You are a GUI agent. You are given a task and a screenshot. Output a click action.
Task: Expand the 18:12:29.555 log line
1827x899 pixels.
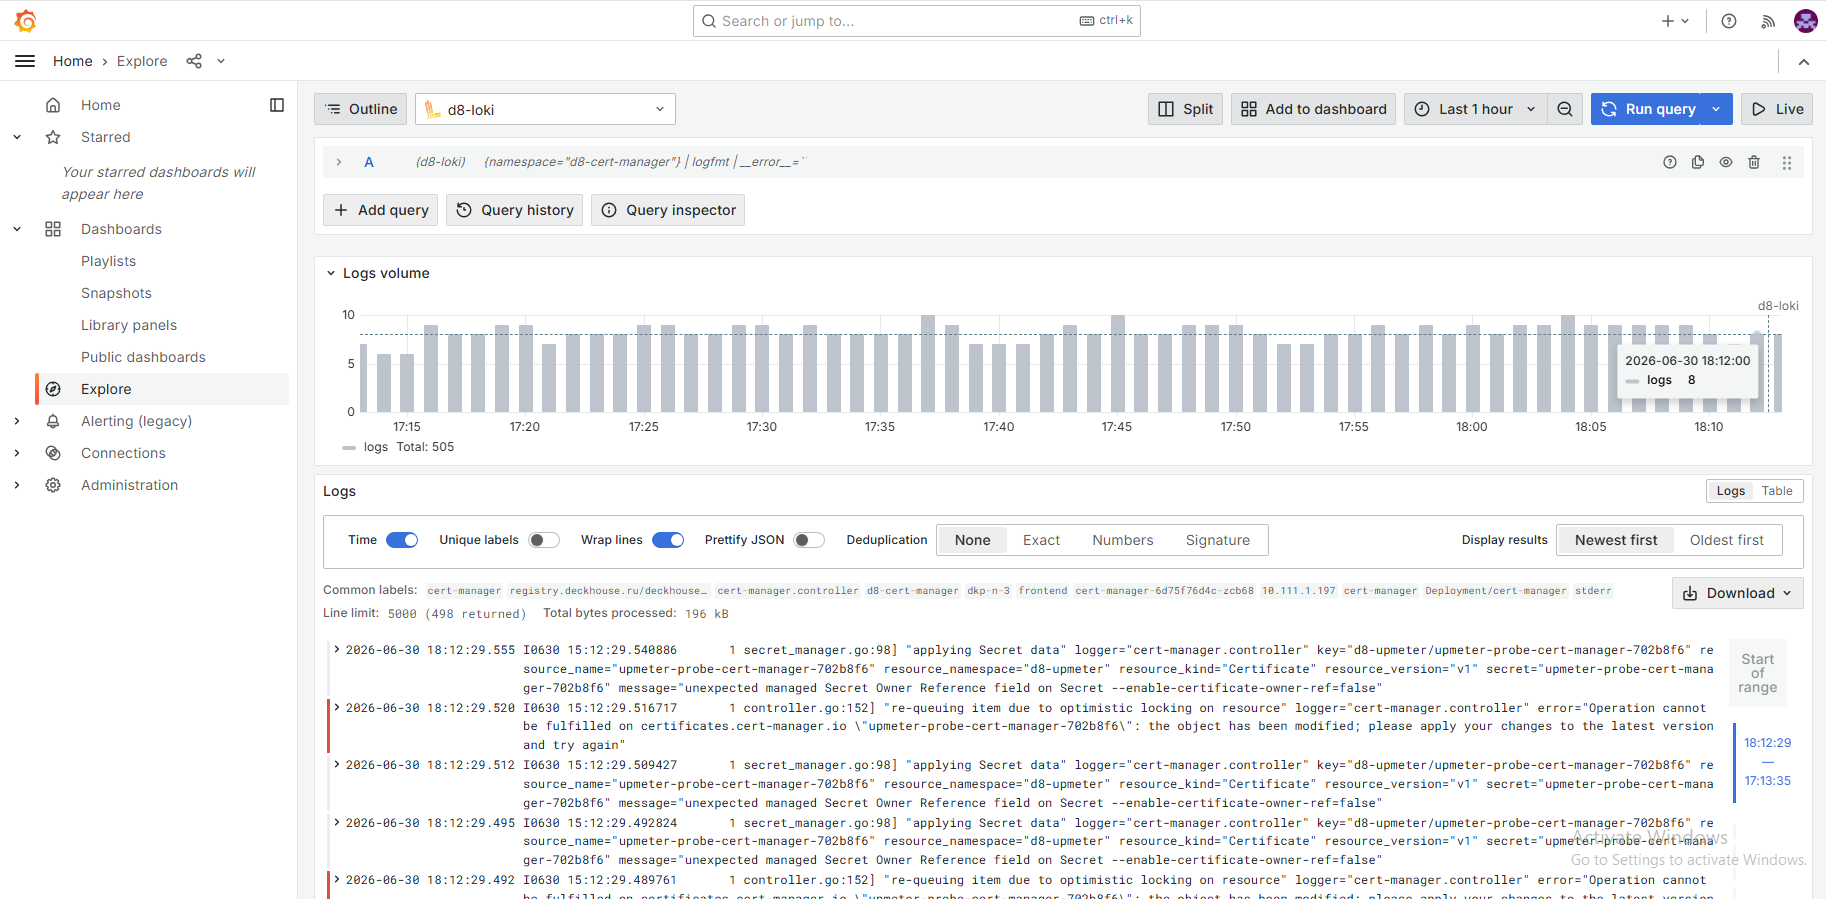[x=337, y=650]
